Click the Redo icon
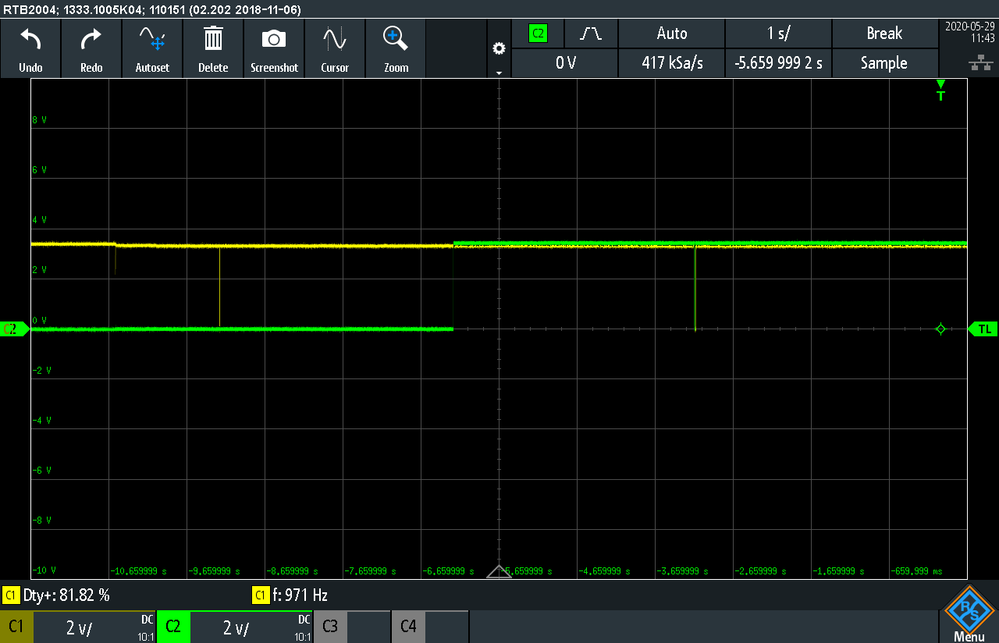The image size is (999, 643). coord(91,49)
